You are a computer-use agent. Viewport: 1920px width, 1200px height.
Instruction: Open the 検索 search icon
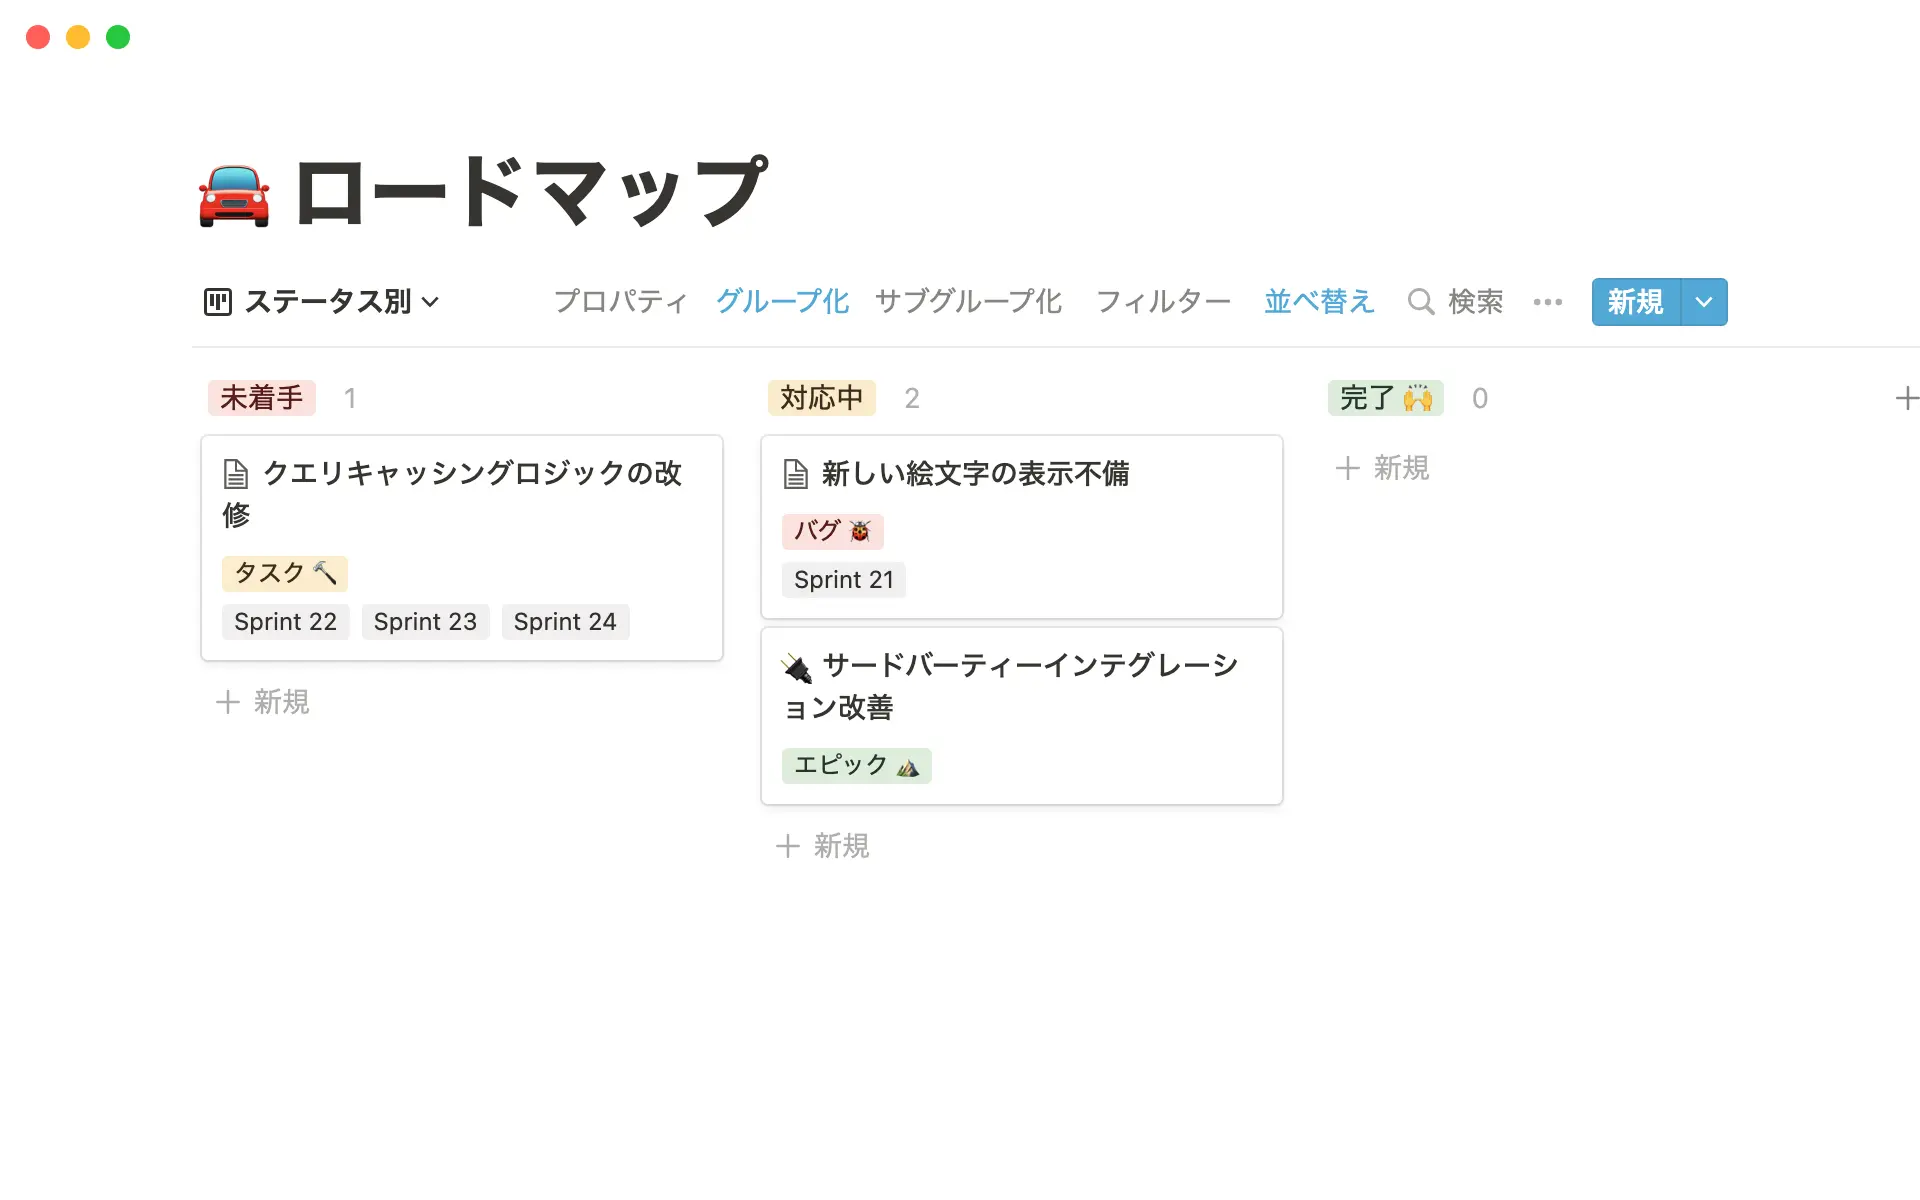1421,301
